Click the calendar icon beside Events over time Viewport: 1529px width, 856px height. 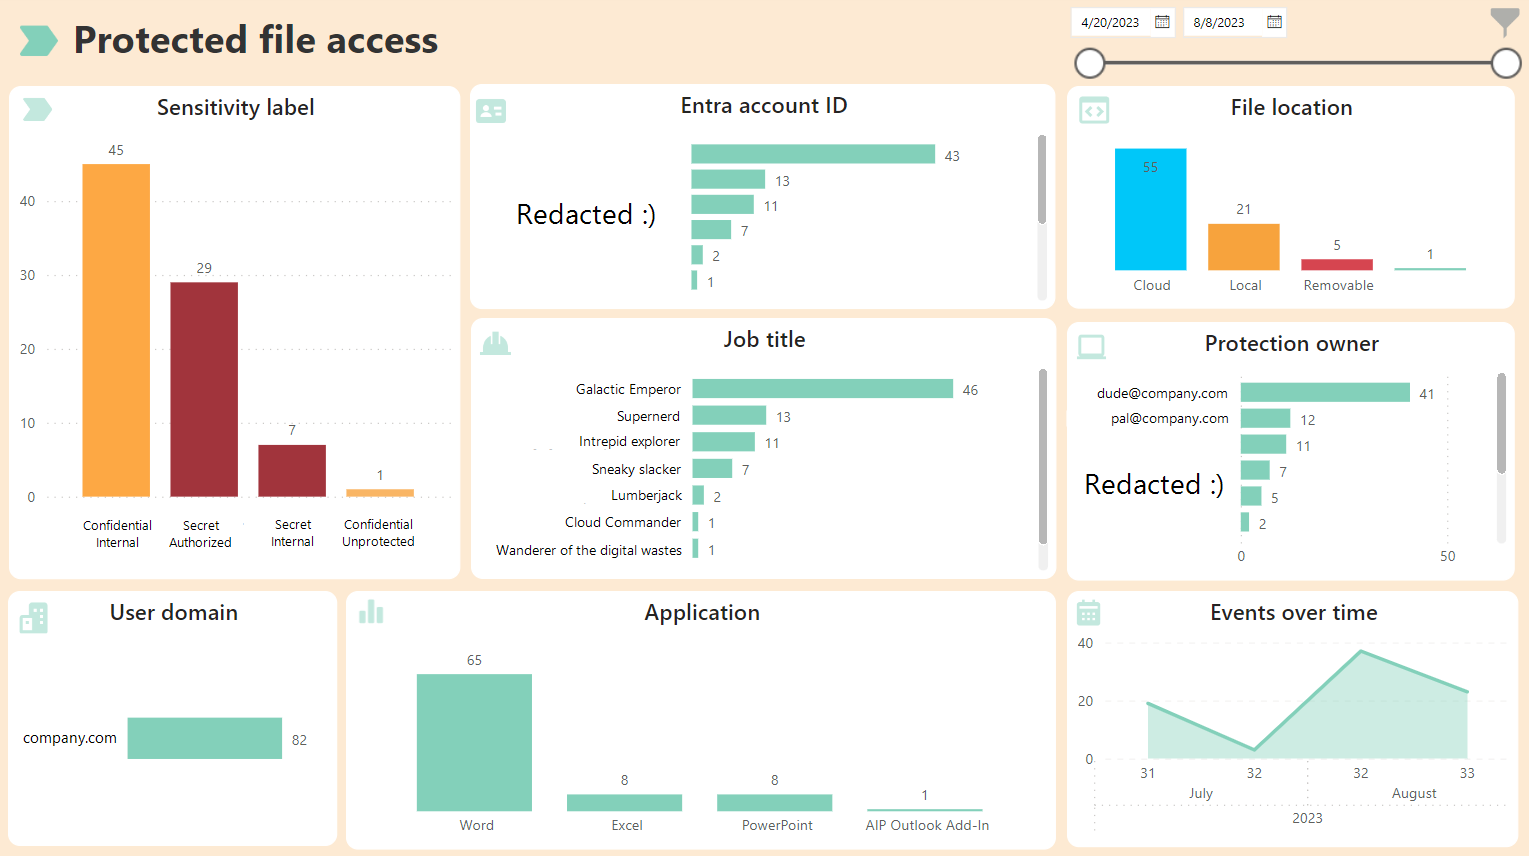[1089, 613]
